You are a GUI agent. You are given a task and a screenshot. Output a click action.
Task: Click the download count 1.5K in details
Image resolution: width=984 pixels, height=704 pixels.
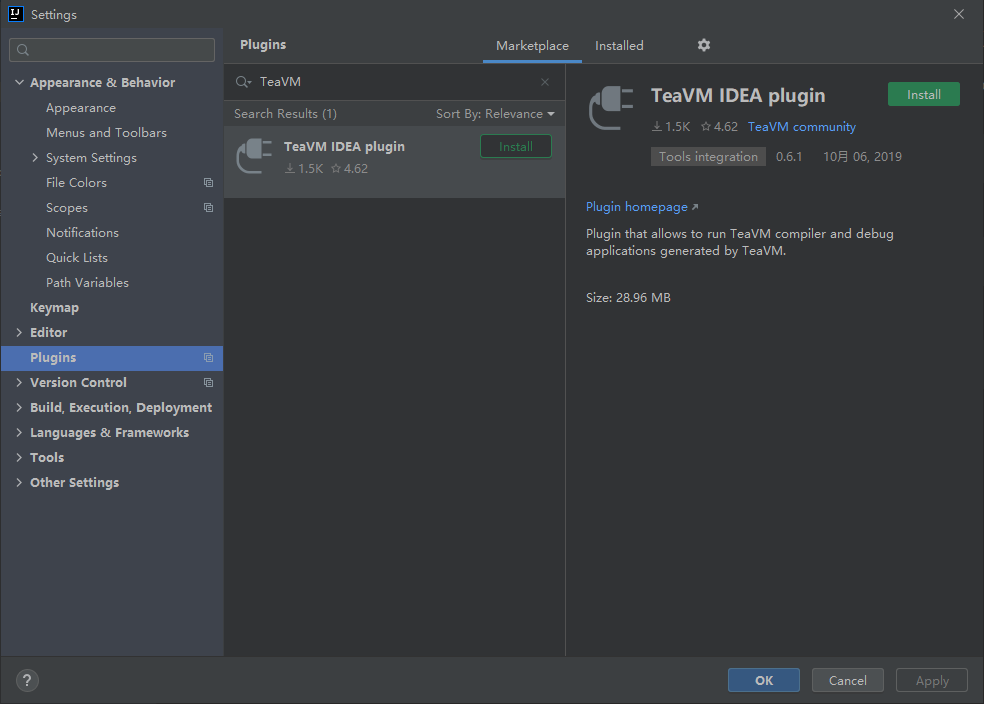coord(671,127)
